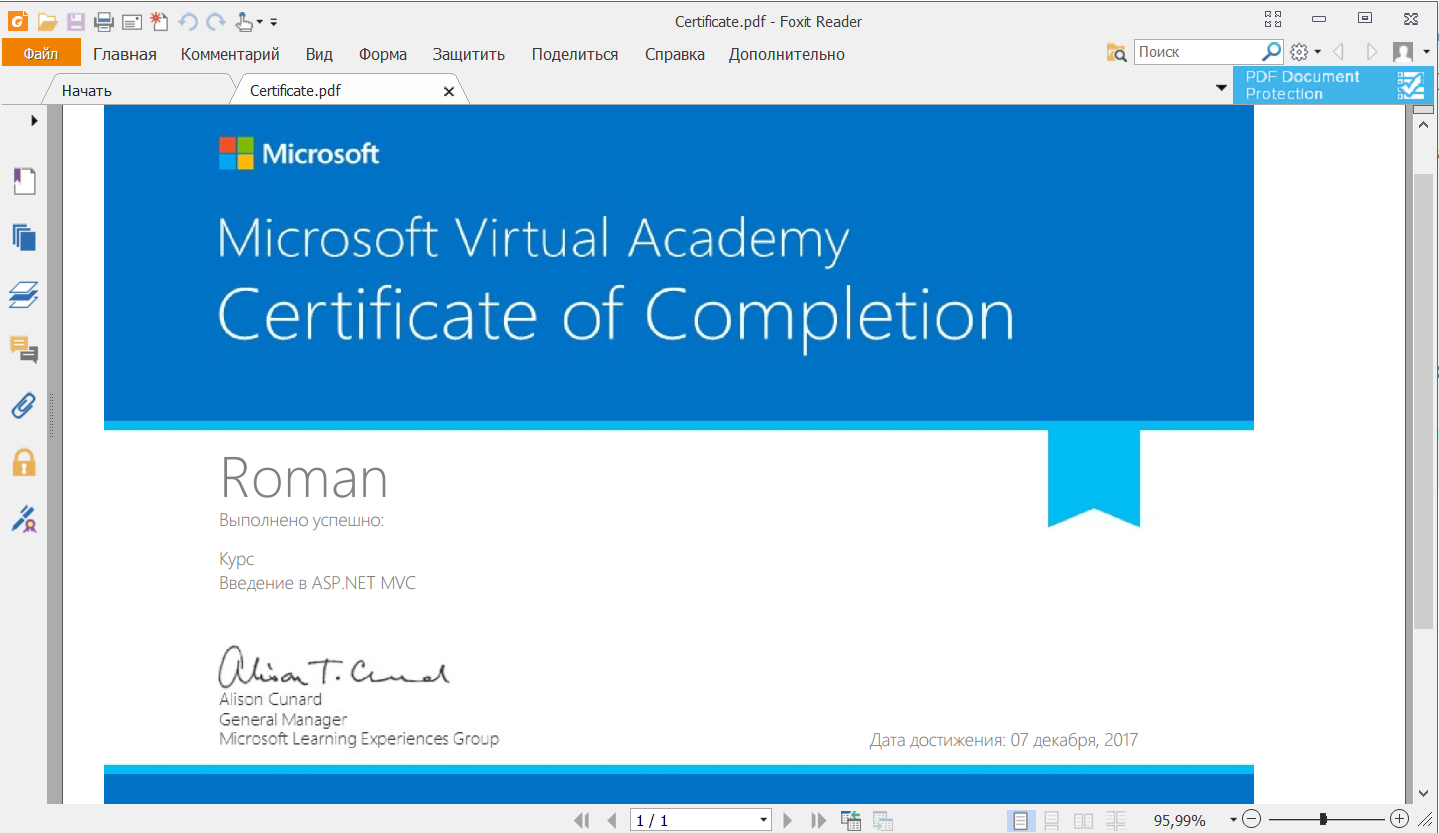The image size is (1439, 833).
Task: Open the Digital Signatures panel
Action: 24,519
